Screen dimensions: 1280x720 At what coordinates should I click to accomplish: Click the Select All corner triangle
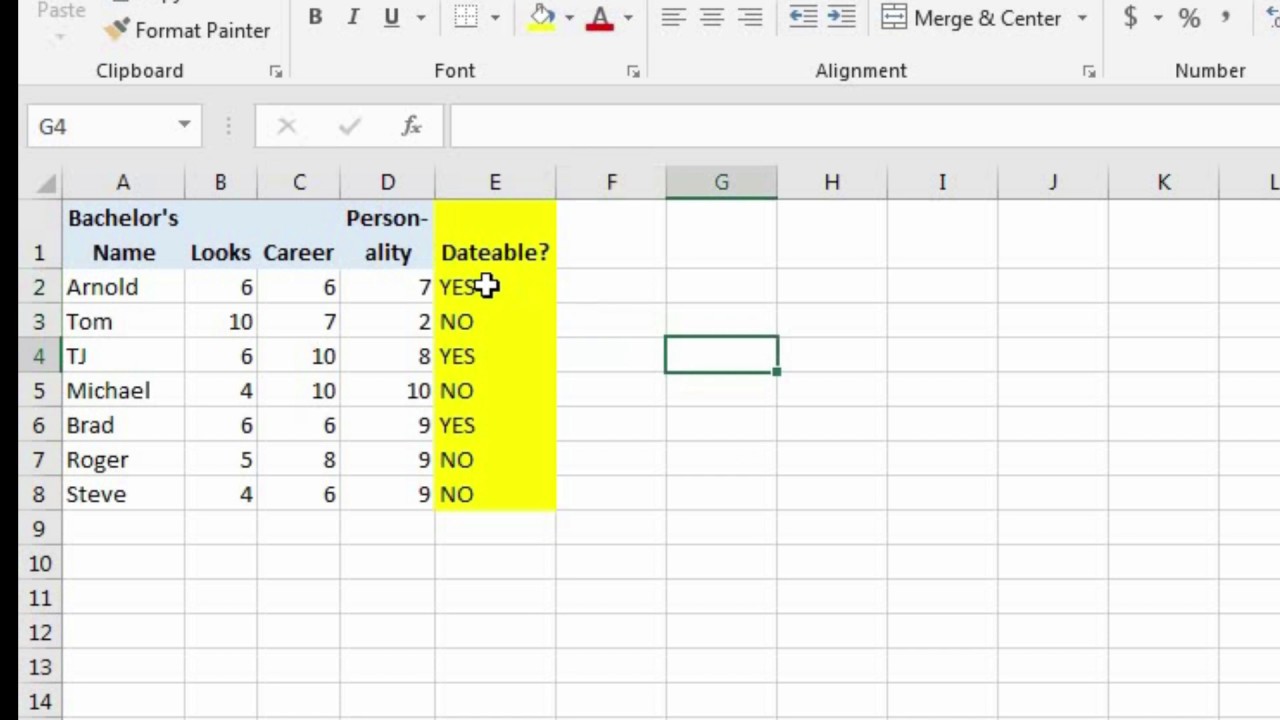[45, 183]
